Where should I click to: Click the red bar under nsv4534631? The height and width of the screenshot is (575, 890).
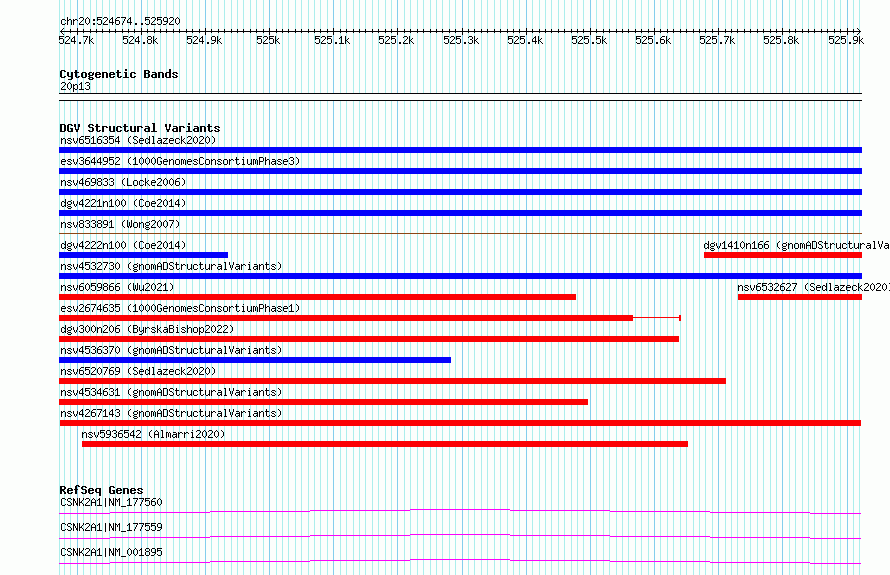pyautogui.click(x=324, y=402)
